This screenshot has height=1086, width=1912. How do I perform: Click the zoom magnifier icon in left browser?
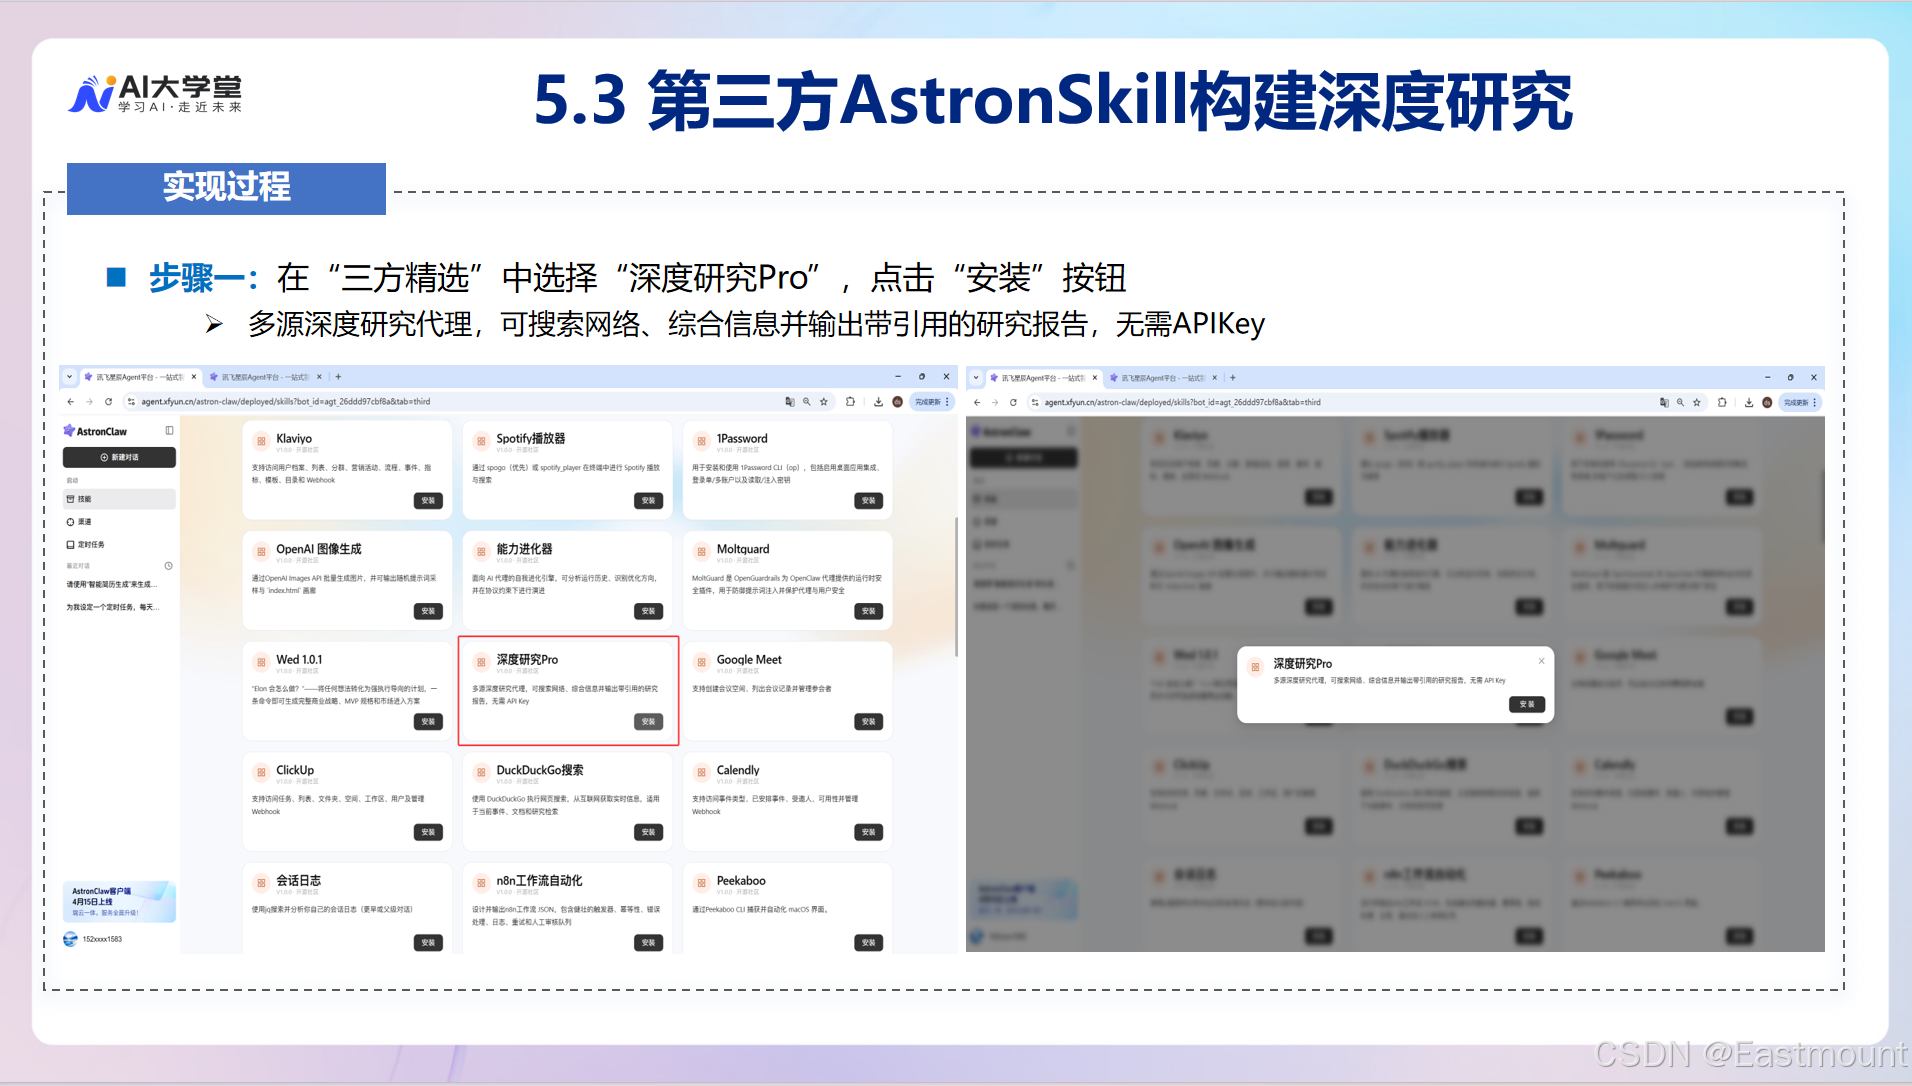(807, 402)
